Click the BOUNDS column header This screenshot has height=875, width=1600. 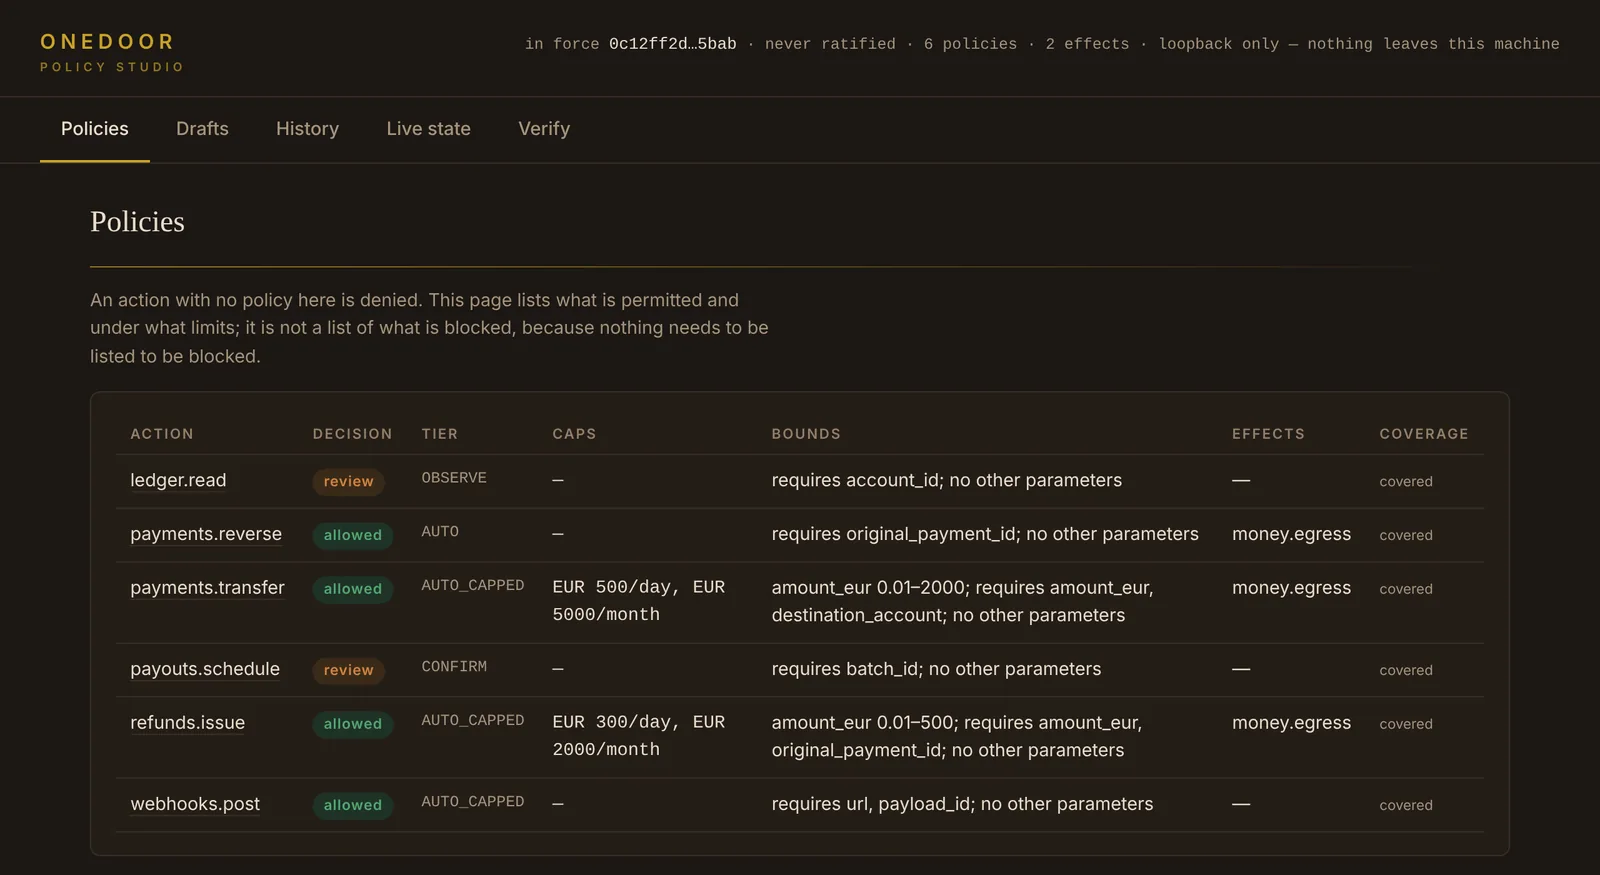point(806,434)
